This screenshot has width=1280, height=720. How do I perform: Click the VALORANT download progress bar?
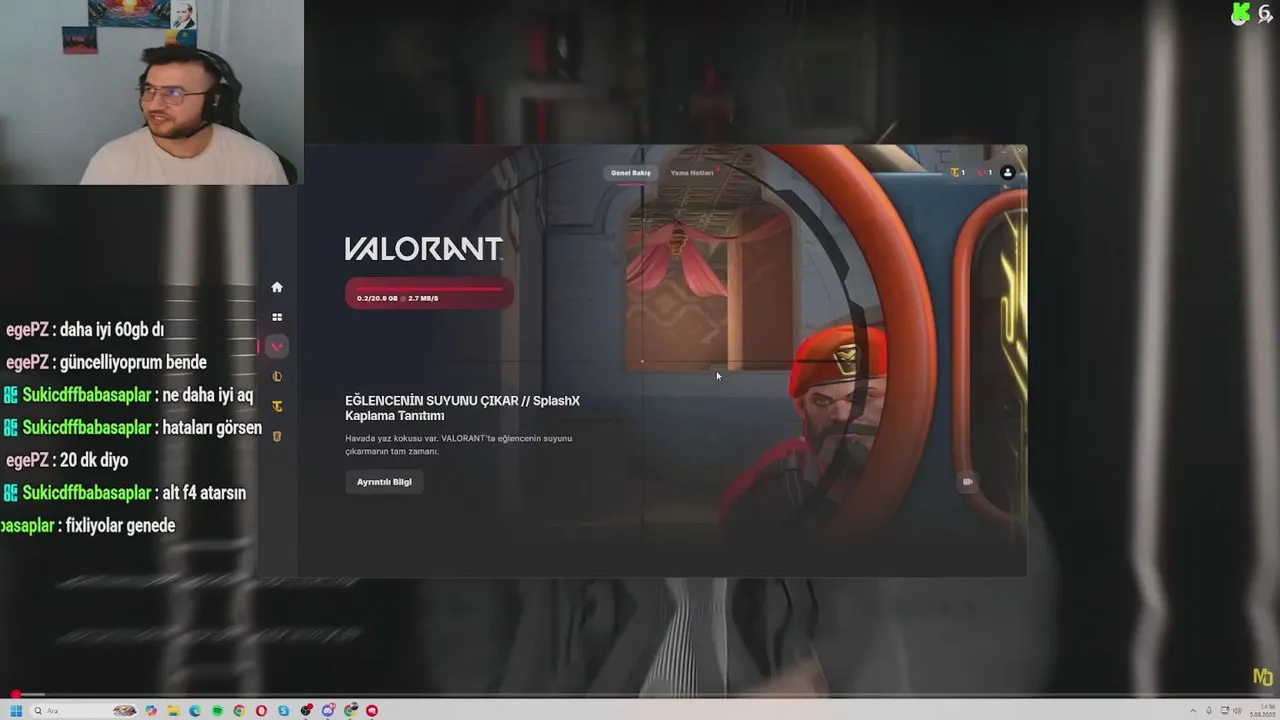[429, 293]
